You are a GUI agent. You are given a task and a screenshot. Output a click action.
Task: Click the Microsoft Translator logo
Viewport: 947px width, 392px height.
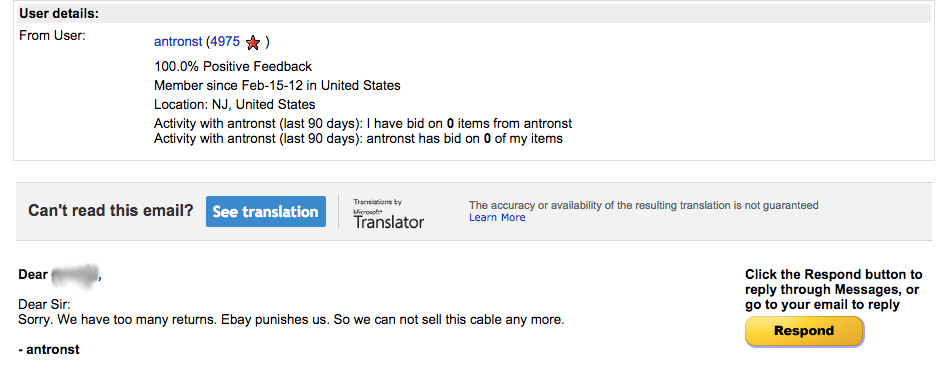coord(388,214)
